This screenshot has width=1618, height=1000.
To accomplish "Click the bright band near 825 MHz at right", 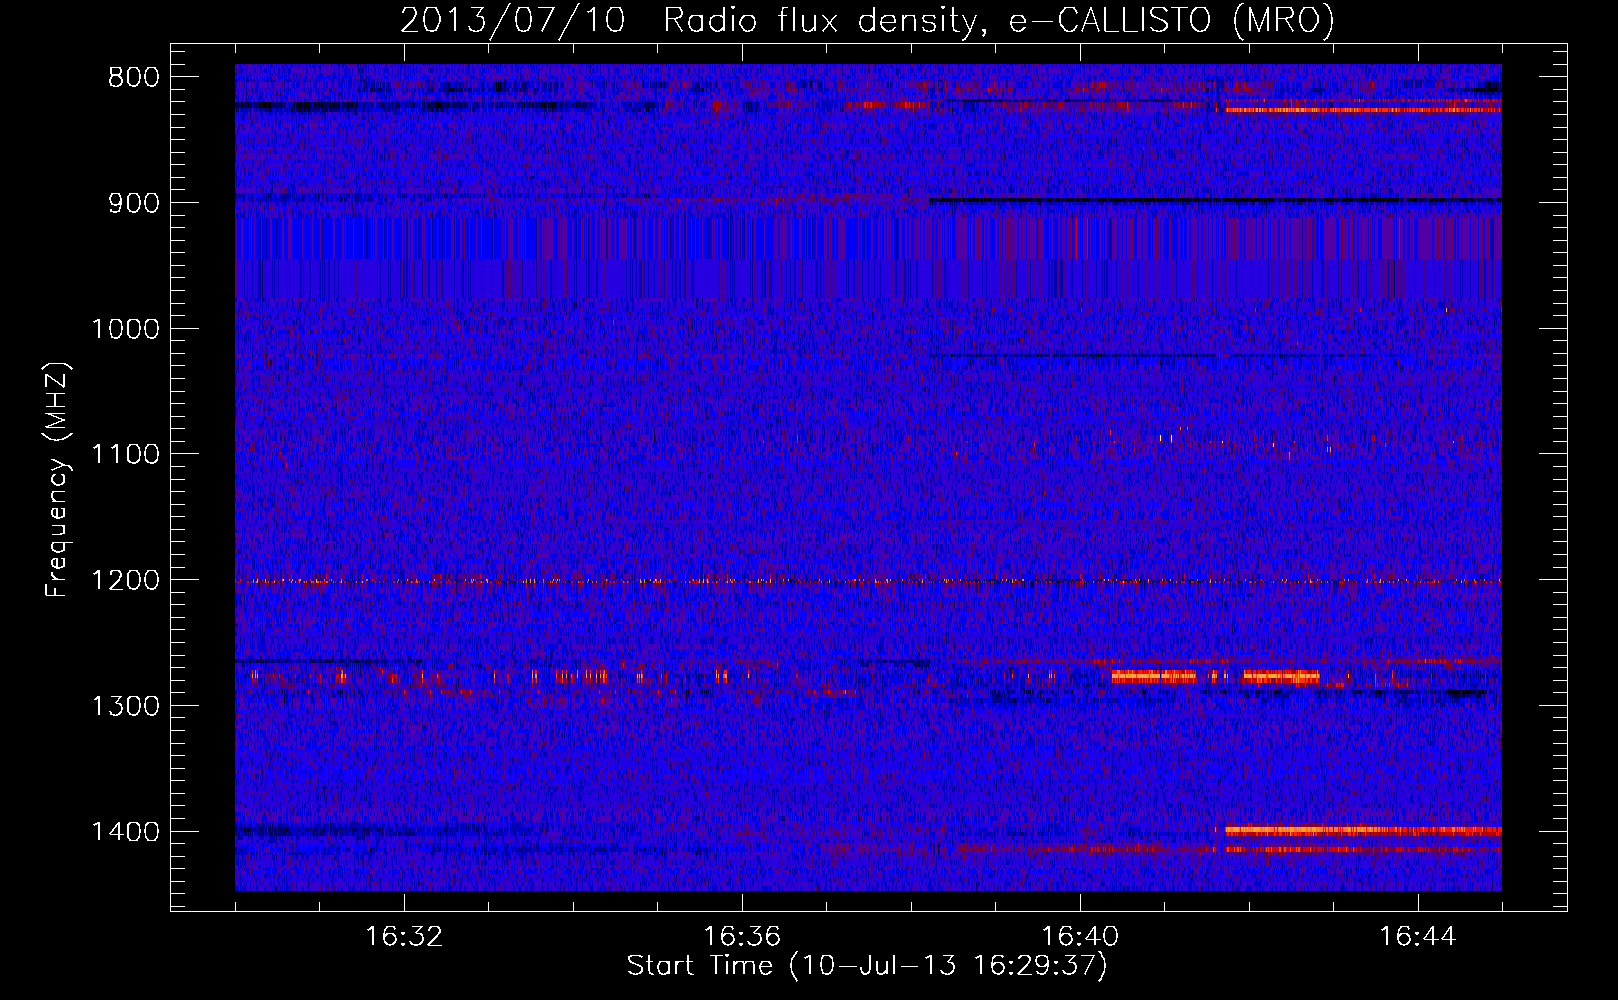I will (1362, 109).
